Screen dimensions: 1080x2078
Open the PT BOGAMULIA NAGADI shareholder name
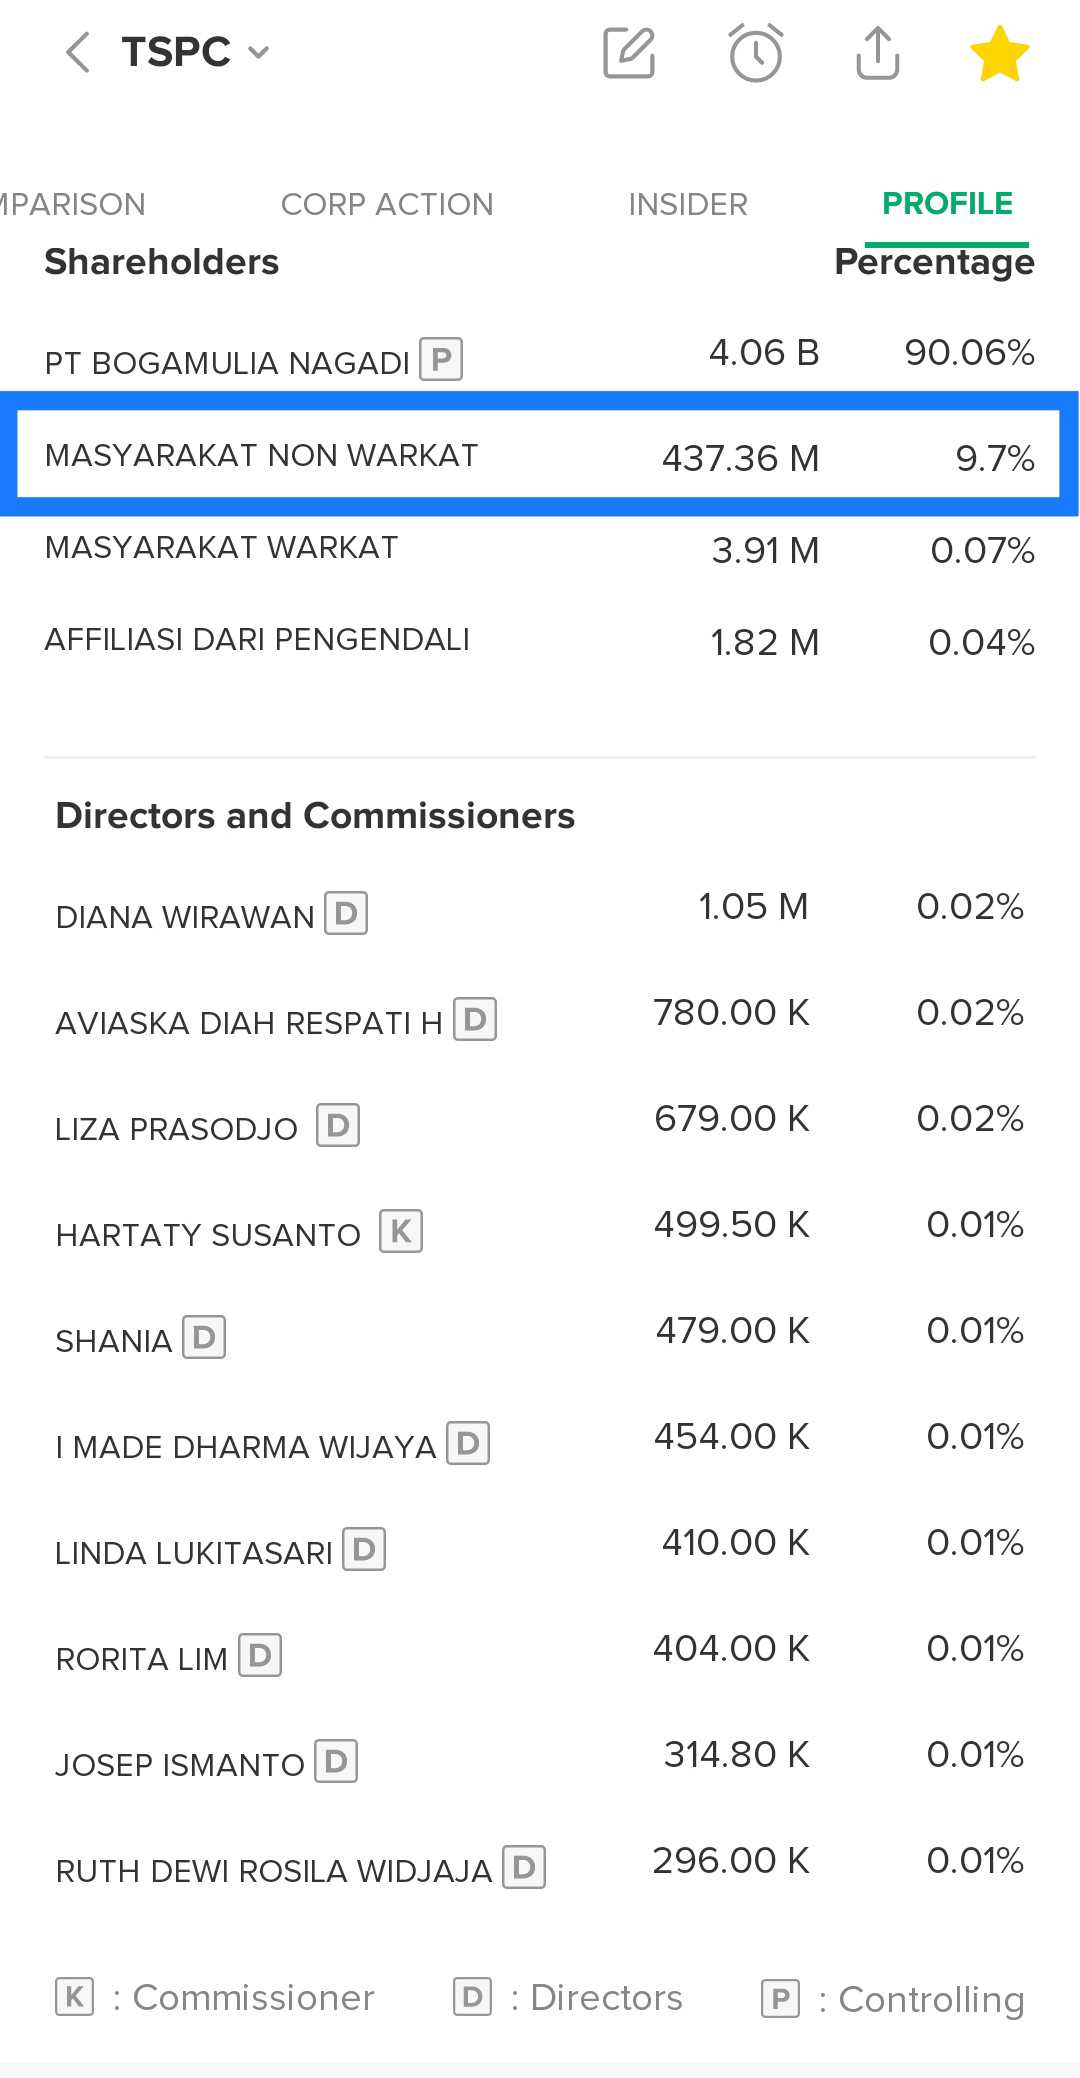[x=227, y=362]
